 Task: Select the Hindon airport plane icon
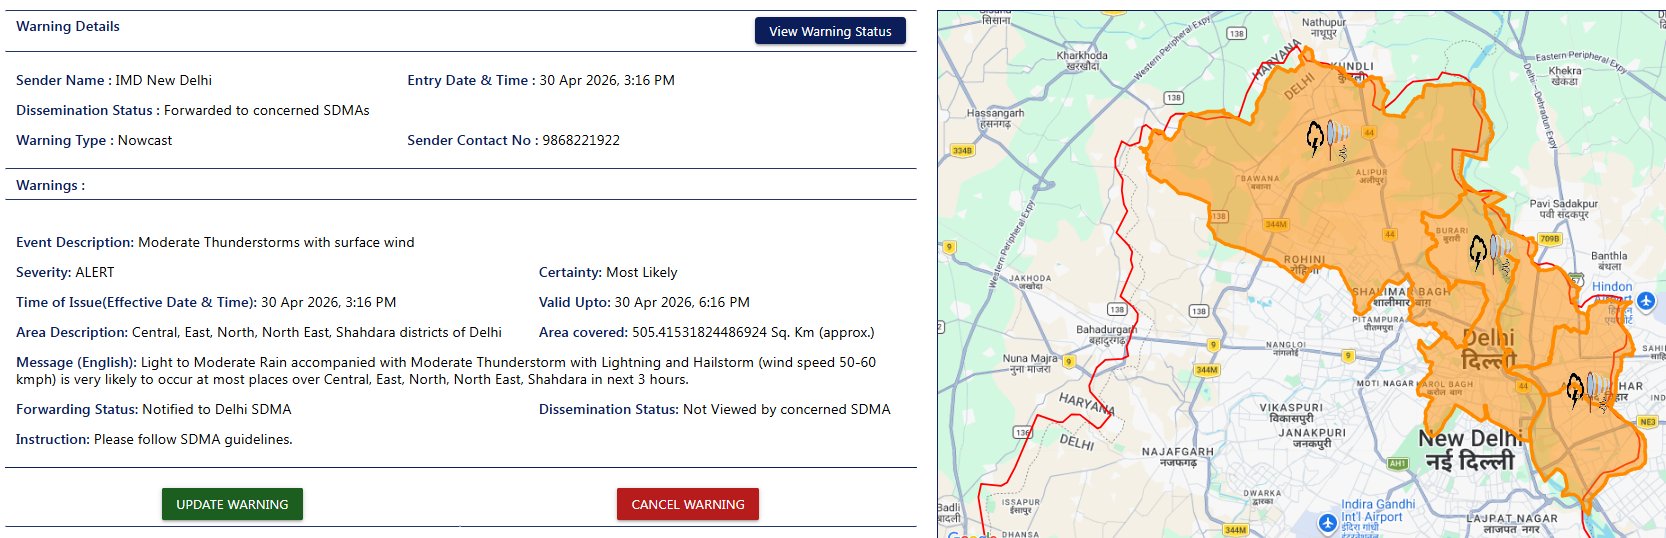(1646, 301)
